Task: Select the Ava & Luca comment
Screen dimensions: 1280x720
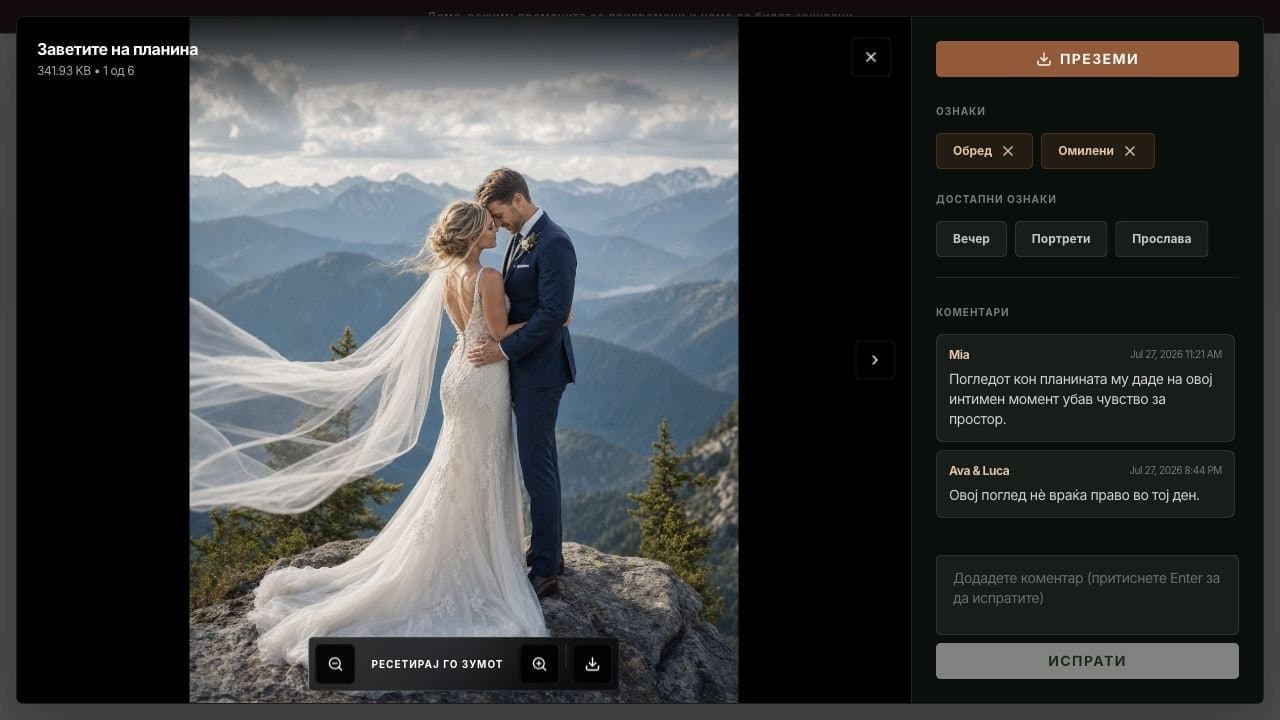Action: click(1085, 484)
